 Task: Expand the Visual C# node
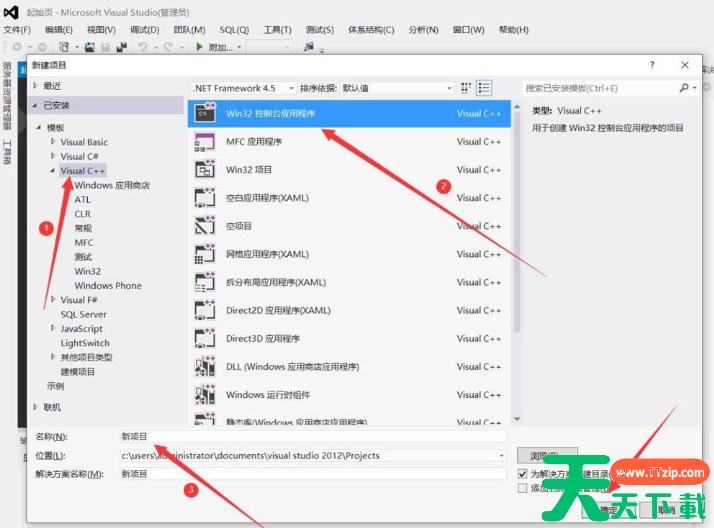tap(53, 156)
